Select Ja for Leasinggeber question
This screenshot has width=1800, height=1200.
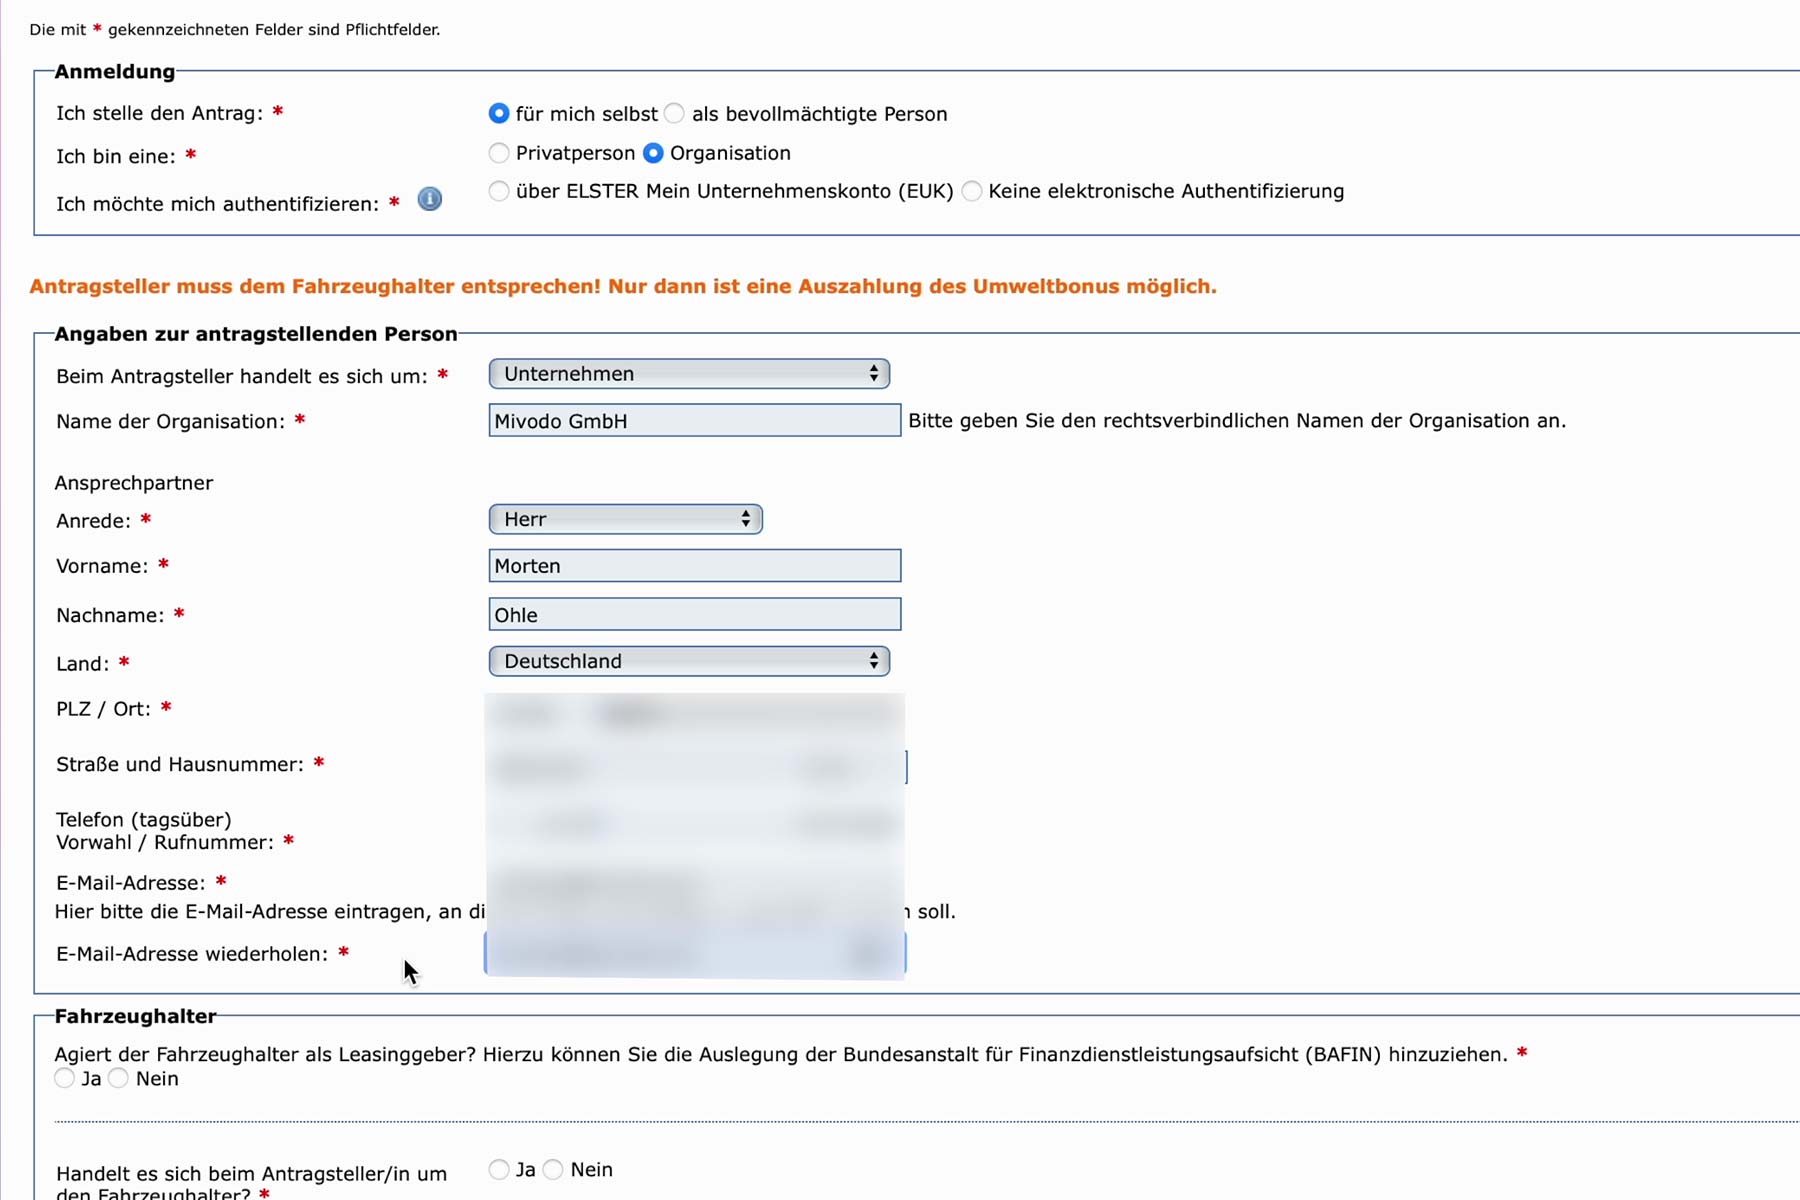pyautogui.click(x=65, y=1078)
